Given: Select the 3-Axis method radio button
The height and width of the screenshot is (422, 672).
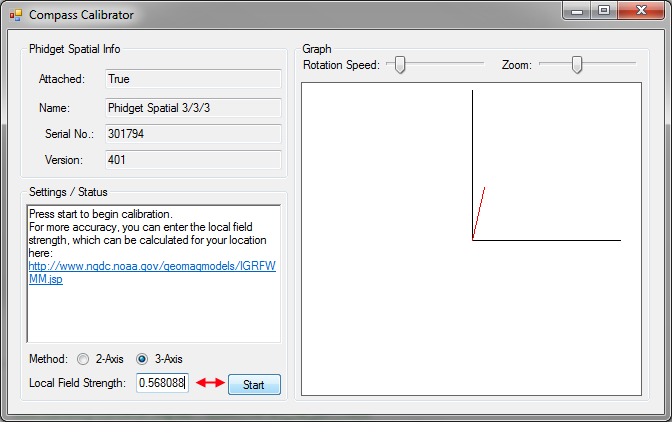Looking at the screenshot, I should (141, 359).
